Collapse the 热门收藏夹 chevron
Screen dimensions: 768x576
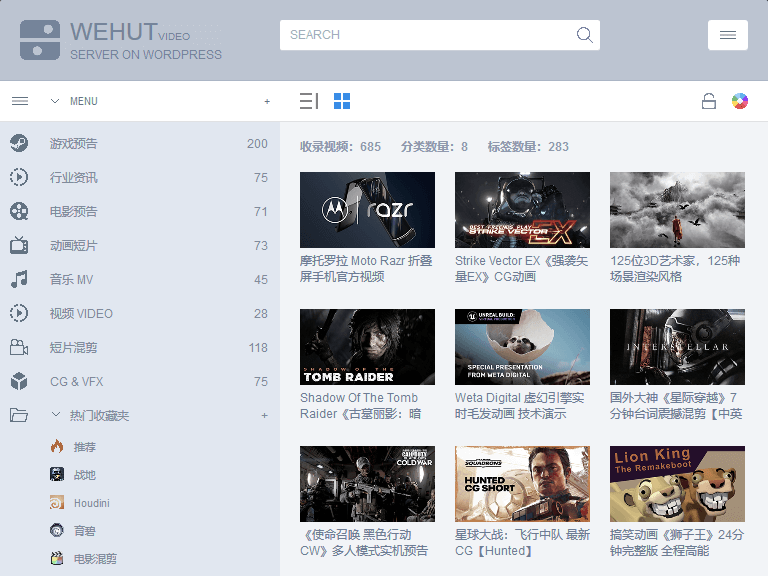tap(56, 415)
